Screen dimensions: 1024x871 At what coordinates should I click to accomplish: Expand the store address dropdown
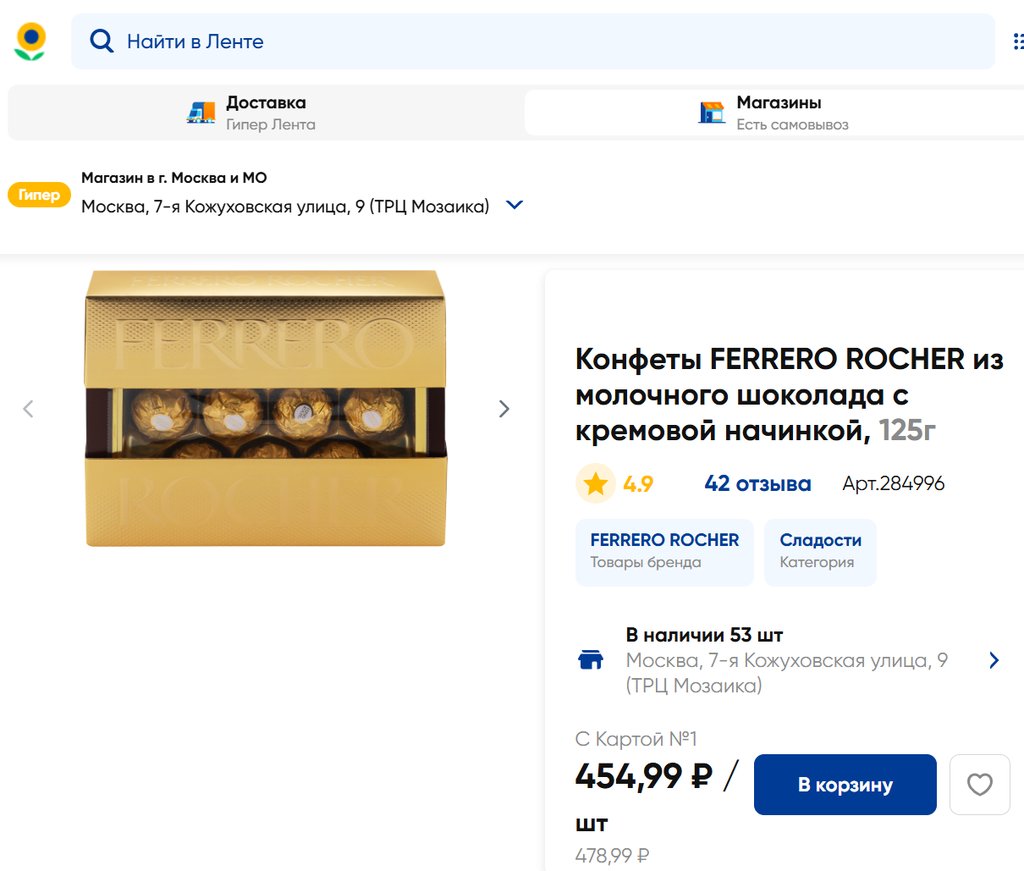[514, 205]
